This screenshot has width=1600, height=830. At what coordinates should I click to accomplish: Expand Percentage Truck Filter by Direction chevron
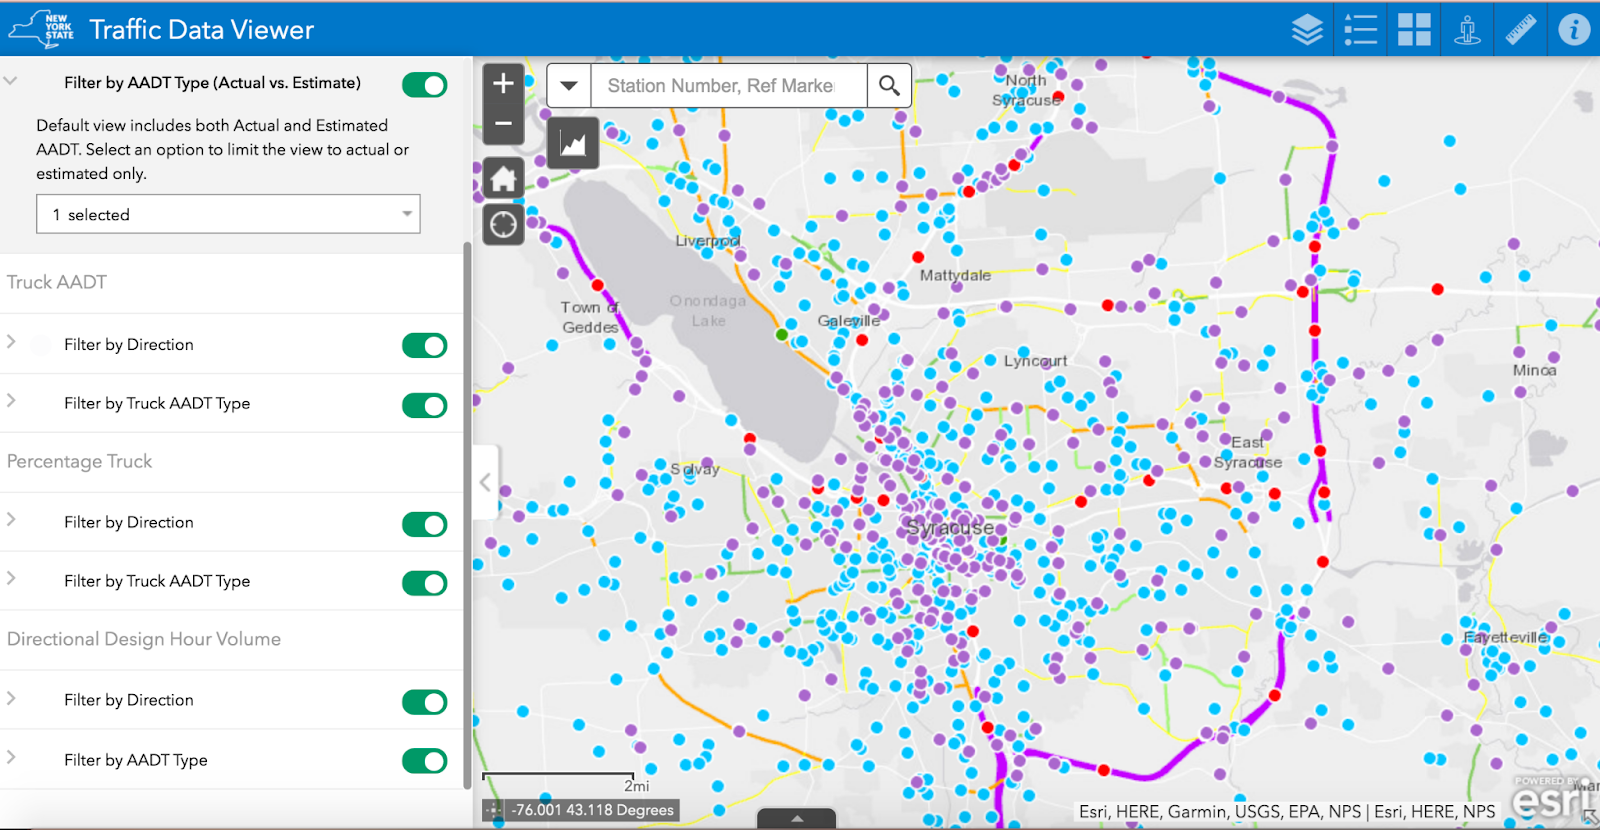[x=11, y=520]
